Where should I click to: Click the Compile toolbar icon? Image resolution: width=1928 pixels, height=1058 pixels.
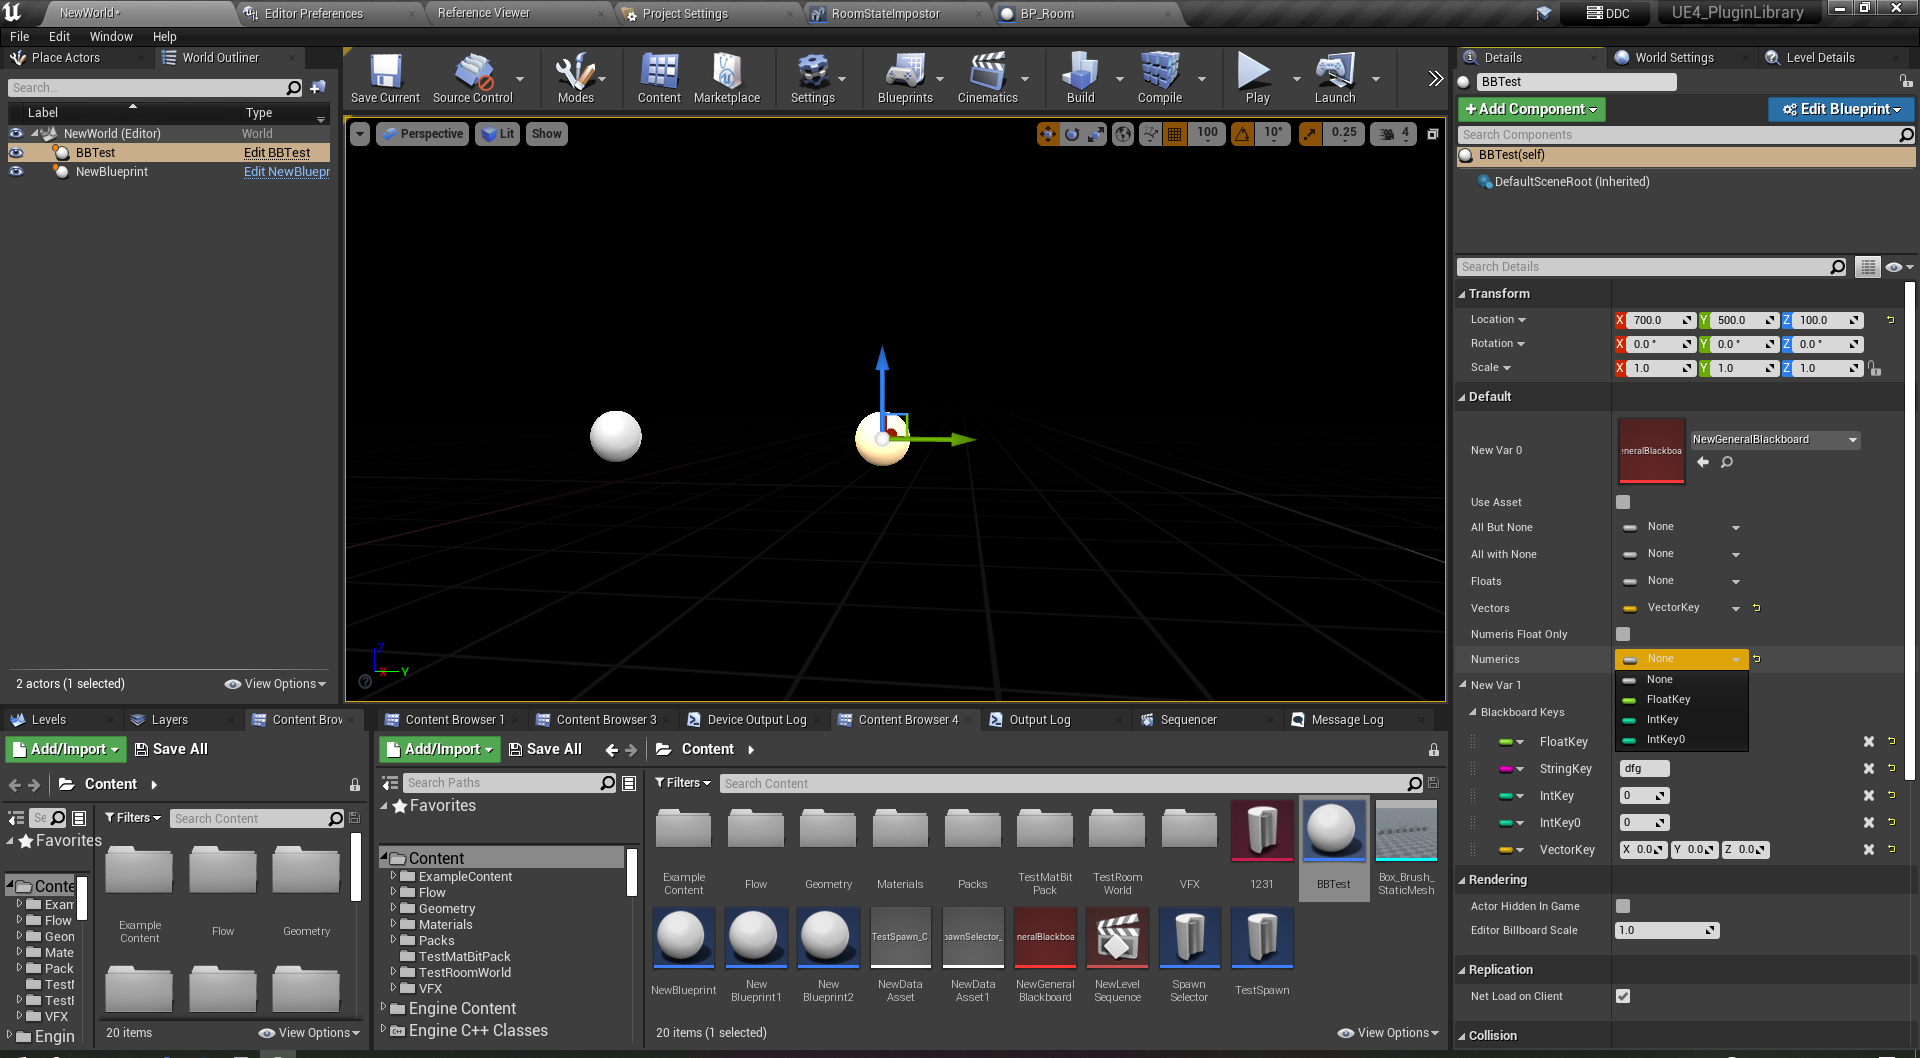(1160, 78)
